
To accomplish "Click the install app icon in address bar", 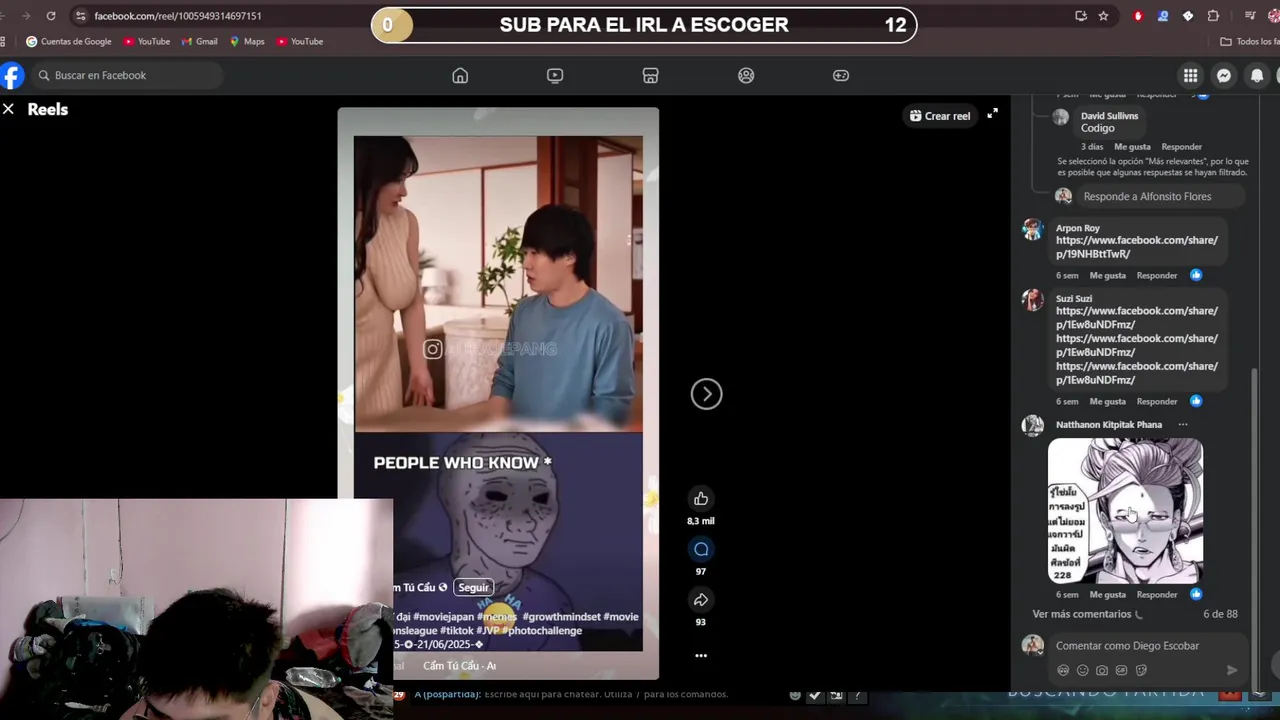I will [1081, 16].
